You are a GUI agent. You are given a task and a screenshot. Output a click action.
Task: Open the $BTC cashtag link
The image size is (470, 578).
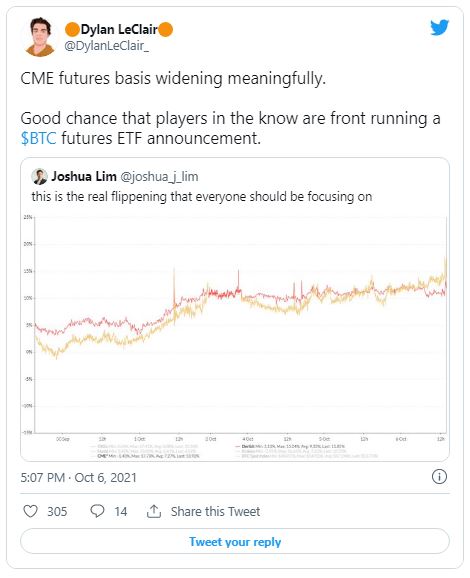38,139
